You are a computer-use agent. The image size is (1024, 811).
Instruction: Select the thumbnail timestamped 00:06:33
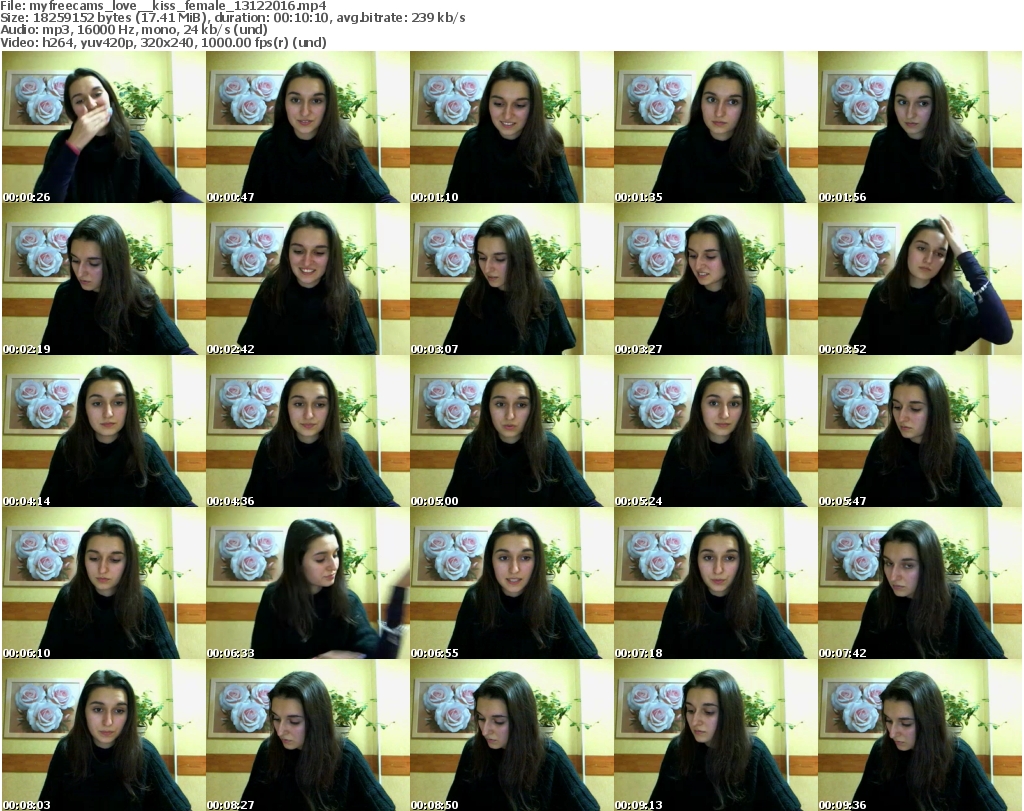point(308,584)
